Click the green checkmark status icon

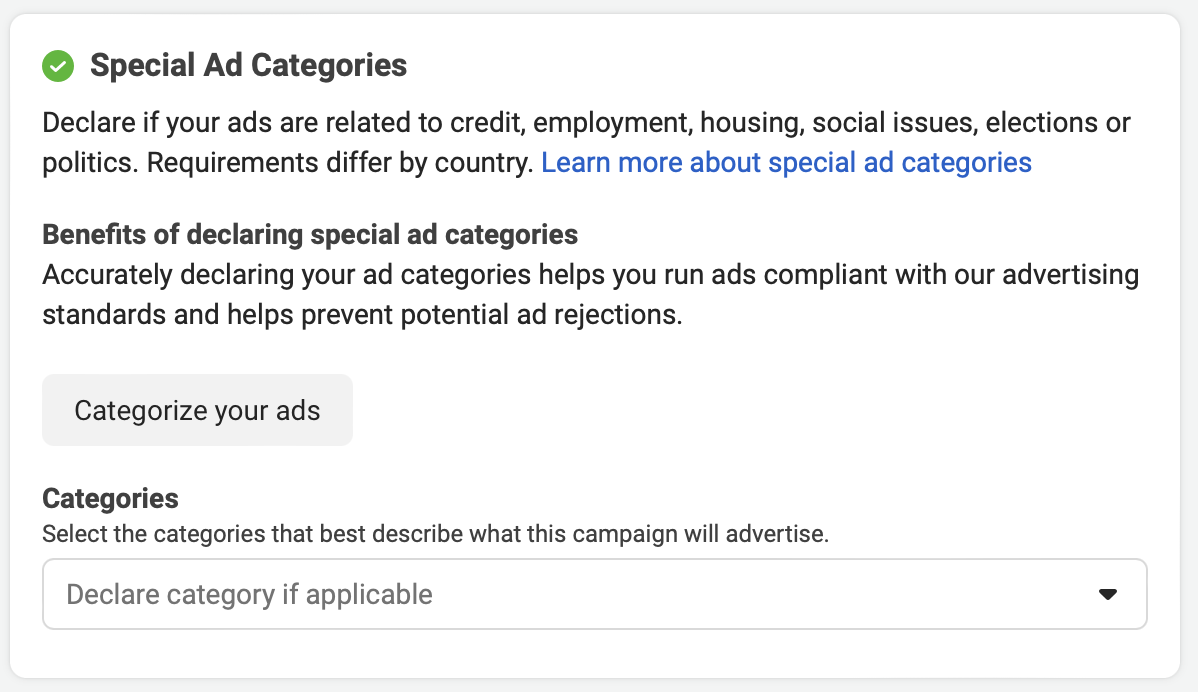click(58, 66)
